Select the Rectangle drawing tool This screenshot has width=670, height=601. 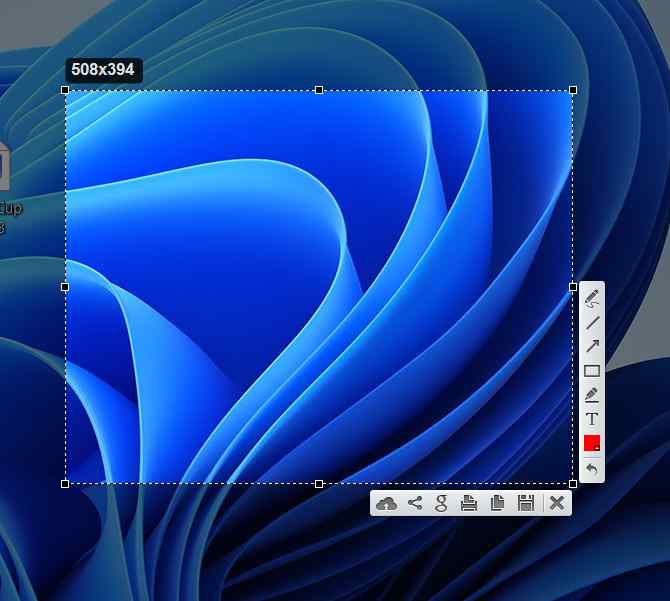(592, 371)
